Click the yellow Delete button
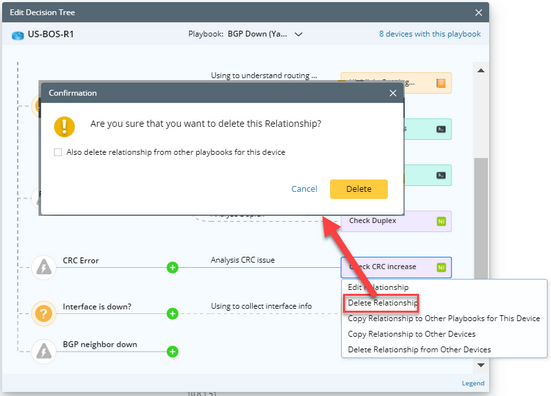551x396 pixels. (x=359, y=189)
